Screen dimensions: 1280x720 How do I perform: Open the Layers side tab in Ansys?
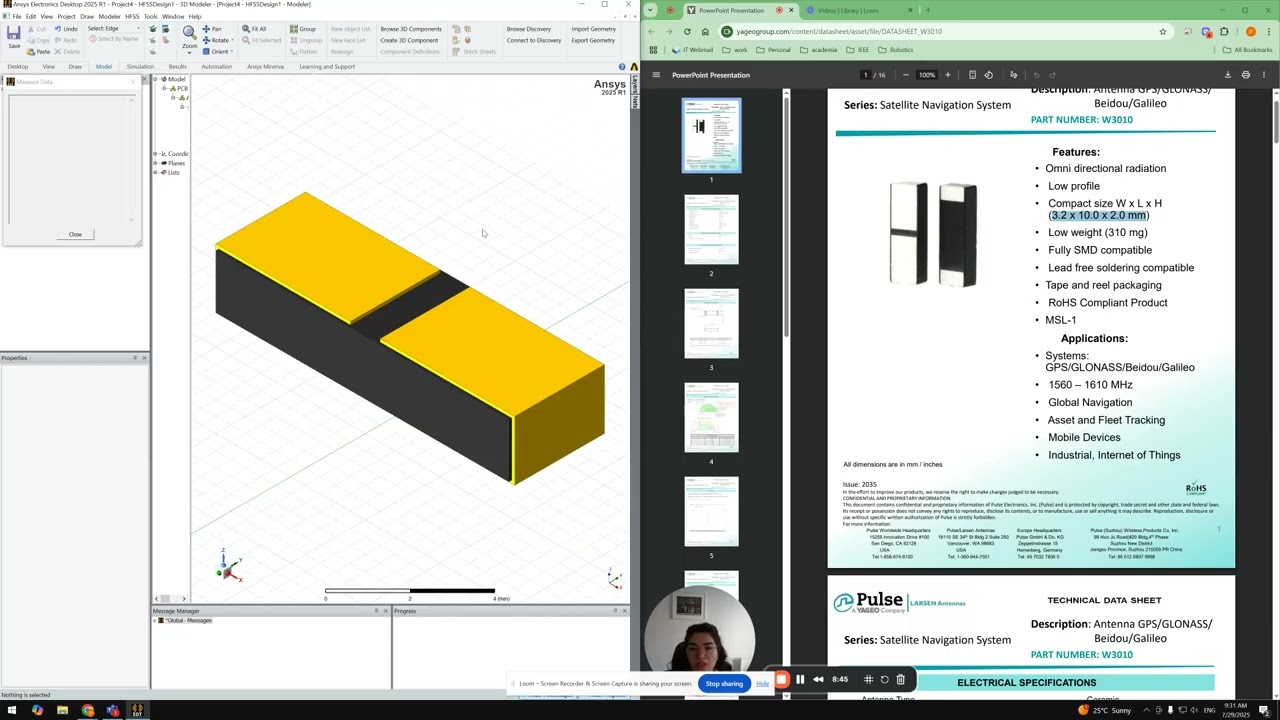click(x=634, y=82)
